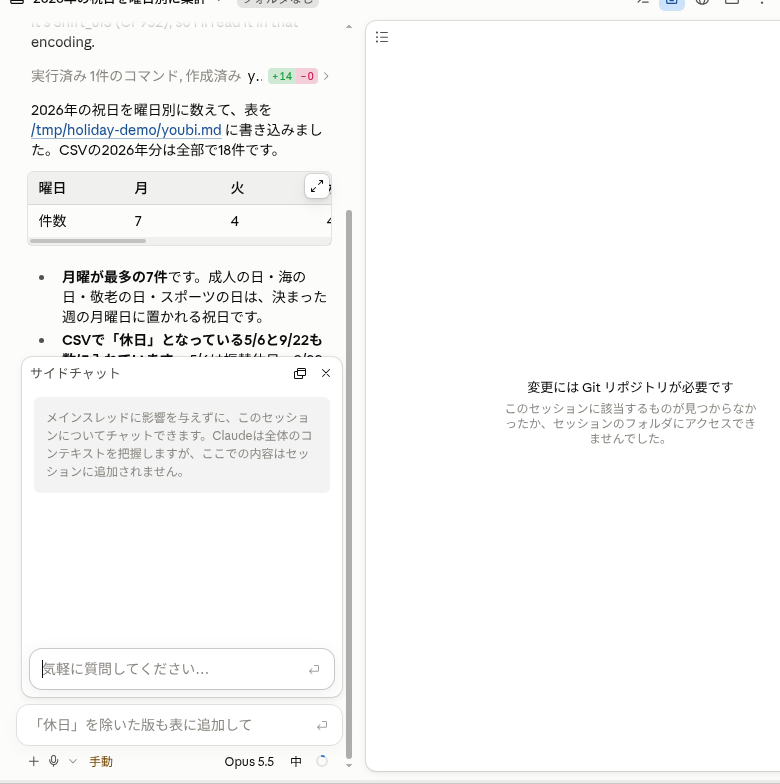Viewport: 780px width, 784px height.
Task: Click the table's horizontal scrollbar thumb
Action: [88, 241]
